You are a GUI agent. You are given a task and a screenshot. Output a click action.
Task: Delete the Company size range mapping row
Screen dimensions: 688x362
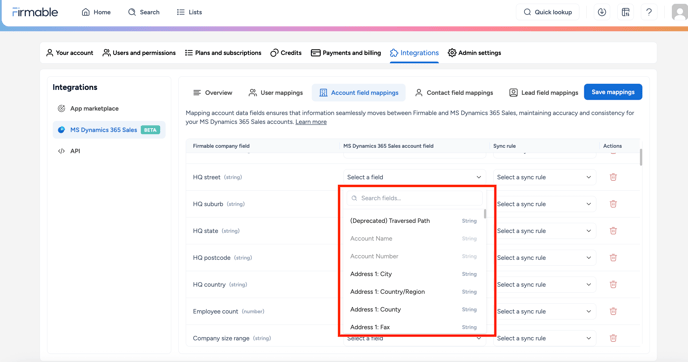coord(613,338)
